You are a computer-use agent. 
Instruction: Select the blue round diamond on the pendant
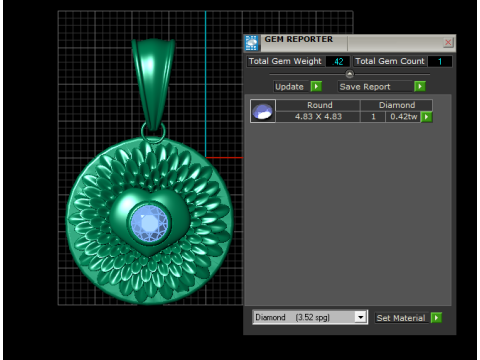(x=150, y=223)
